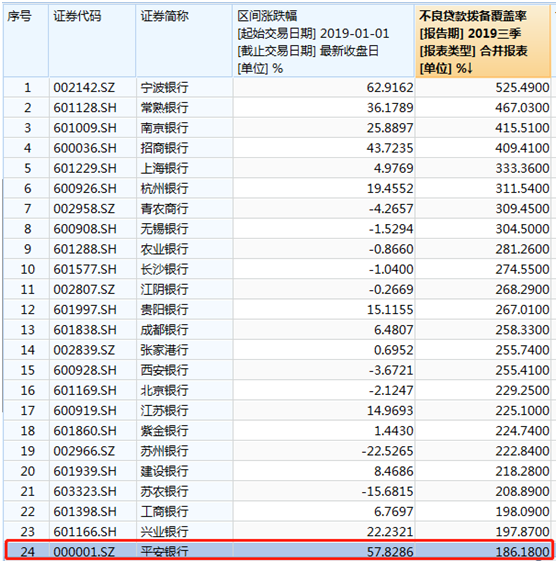This screenshot has width=558, height=563.
Task: Select the 建设银行 name cell
Action: 164,471
